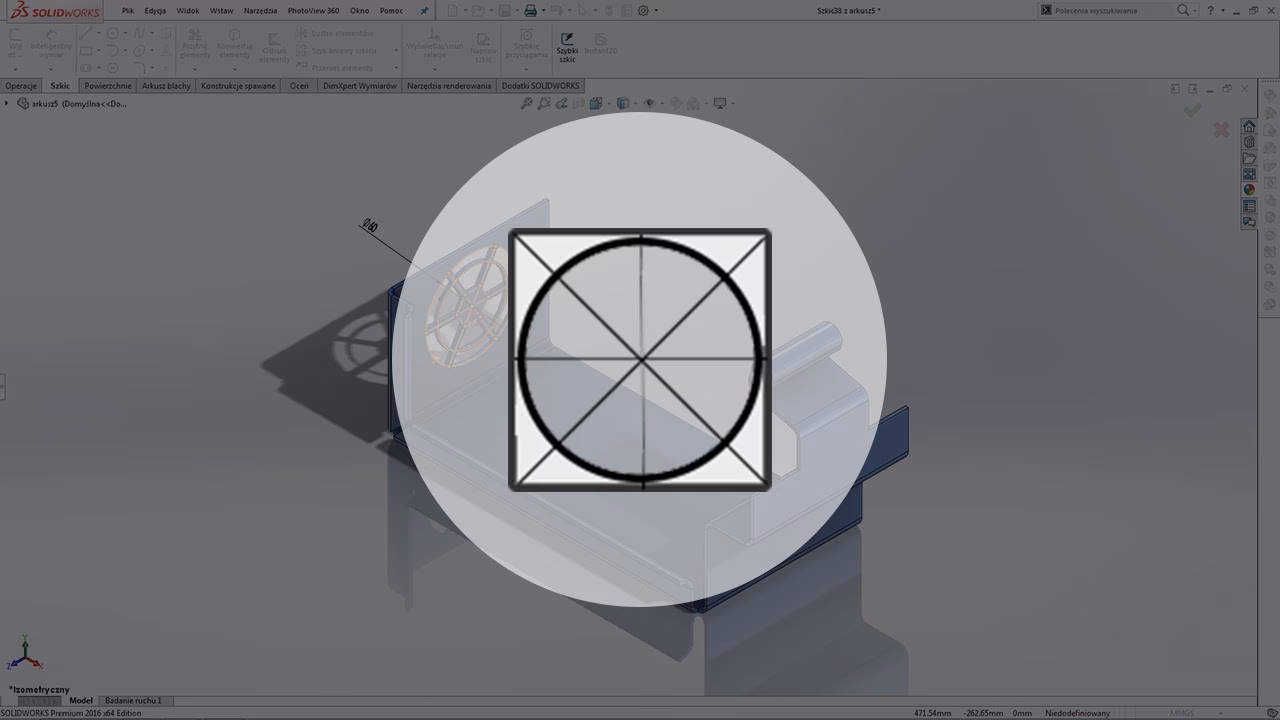
Task: Expand the arkusz5 feature tree node
Action: coord(8,103)
